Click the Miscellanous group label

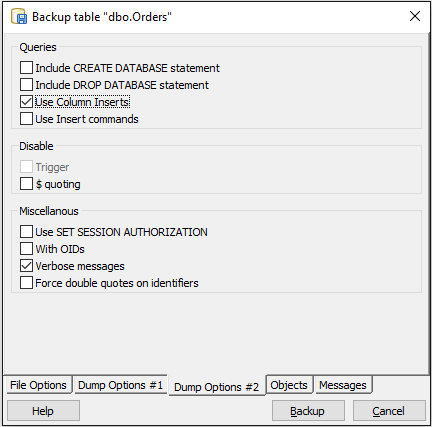click(49, 211)
